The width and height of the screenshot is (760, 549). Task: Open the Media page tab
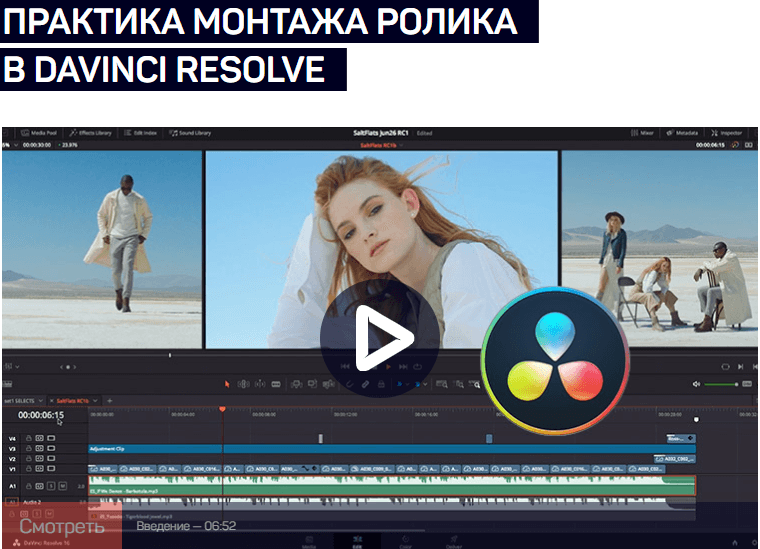click(x=309, y=542)
